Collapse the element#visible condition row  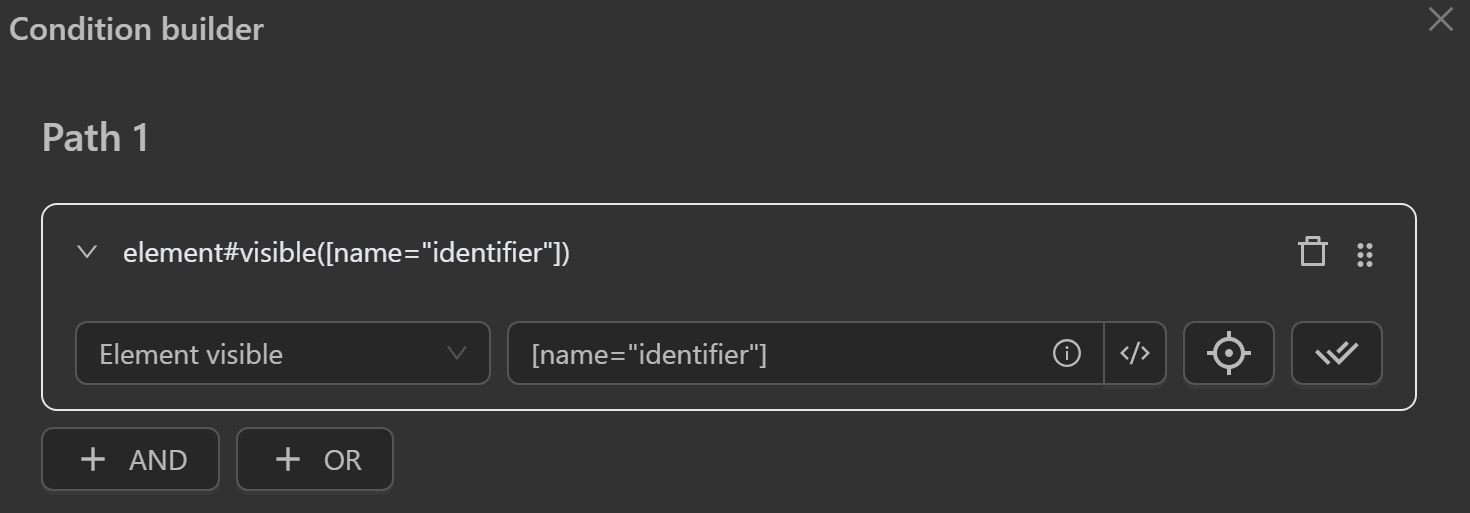tap(87, 252)
